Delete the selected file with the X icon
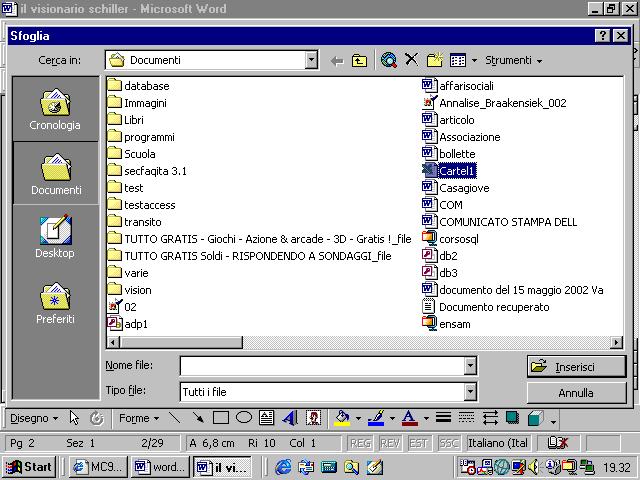640x480 pixels. click(x=411, y=60)
